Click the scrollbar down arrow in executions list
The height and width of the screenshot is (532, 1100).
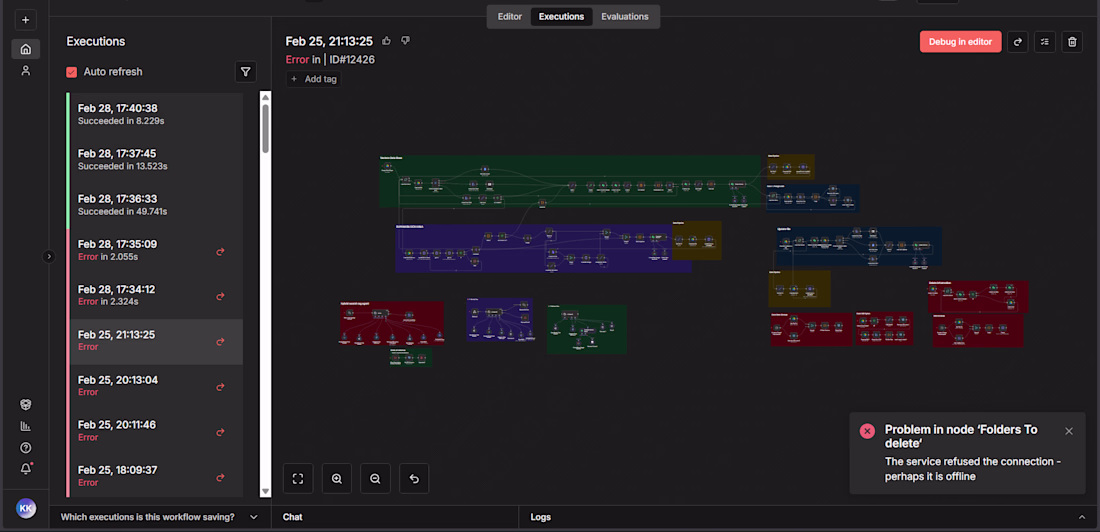click(265, 491)
